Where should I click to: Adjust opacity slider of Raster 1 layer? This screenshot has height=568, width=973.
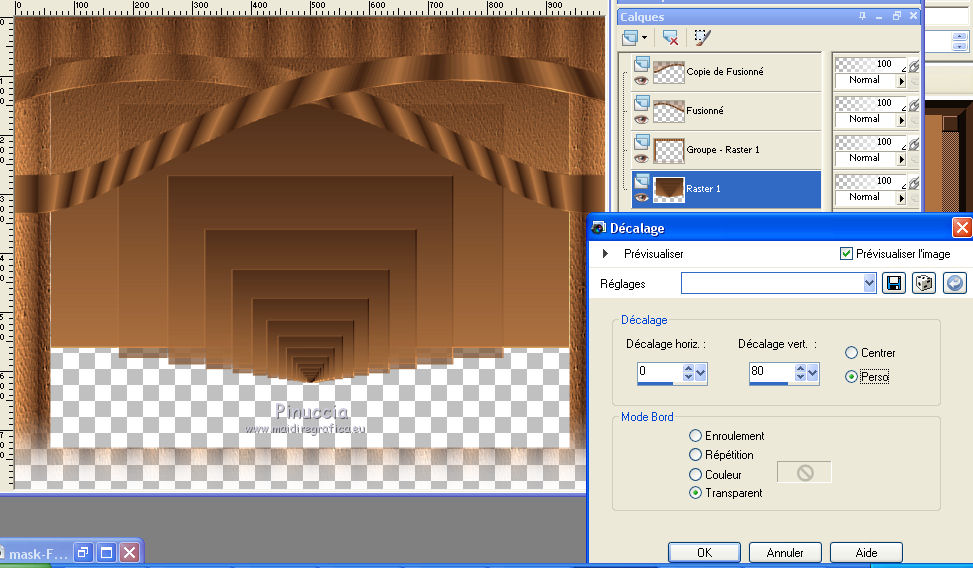coord(870,181)
